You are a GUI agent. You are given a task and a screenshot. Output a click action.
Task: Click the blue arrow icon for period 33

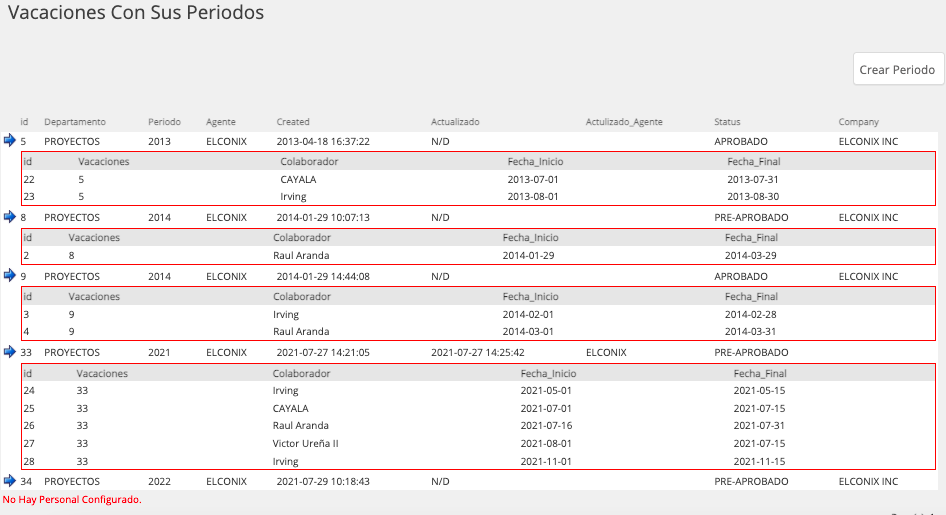tap(10, 352)
